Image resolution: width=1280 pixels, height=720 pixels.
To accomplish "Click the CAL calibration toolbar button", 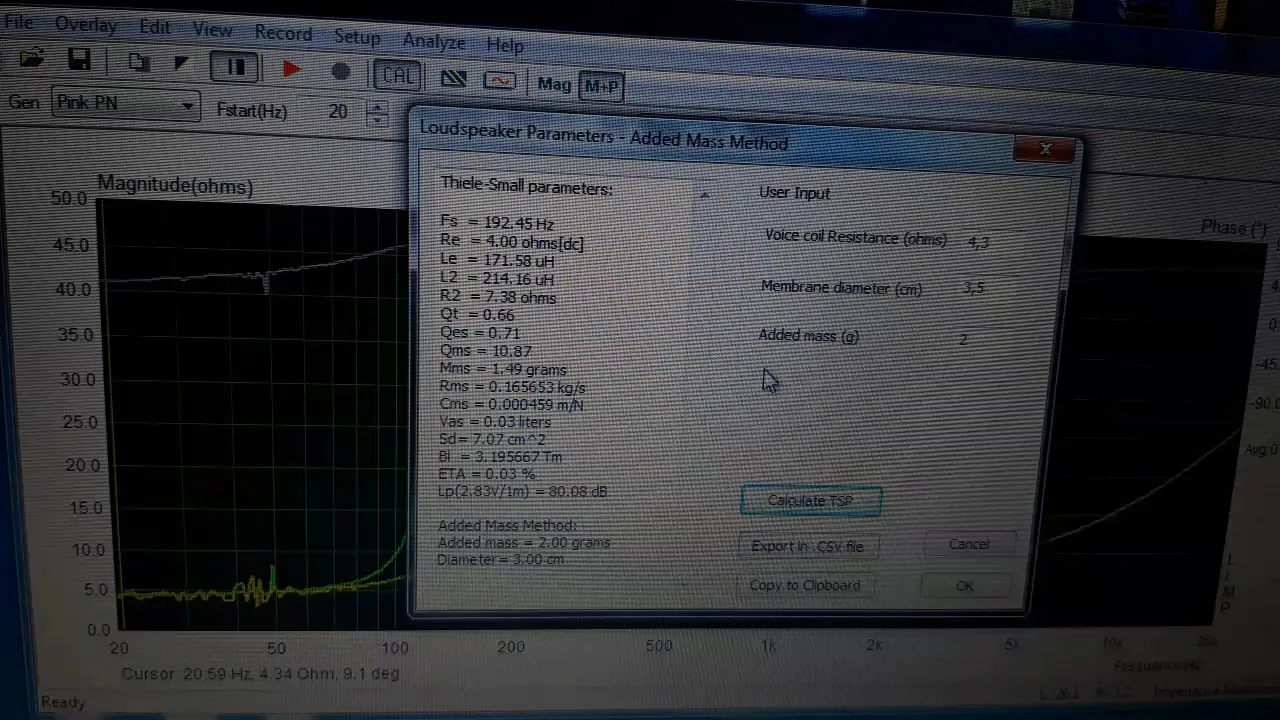I will (x=396, y=75).
